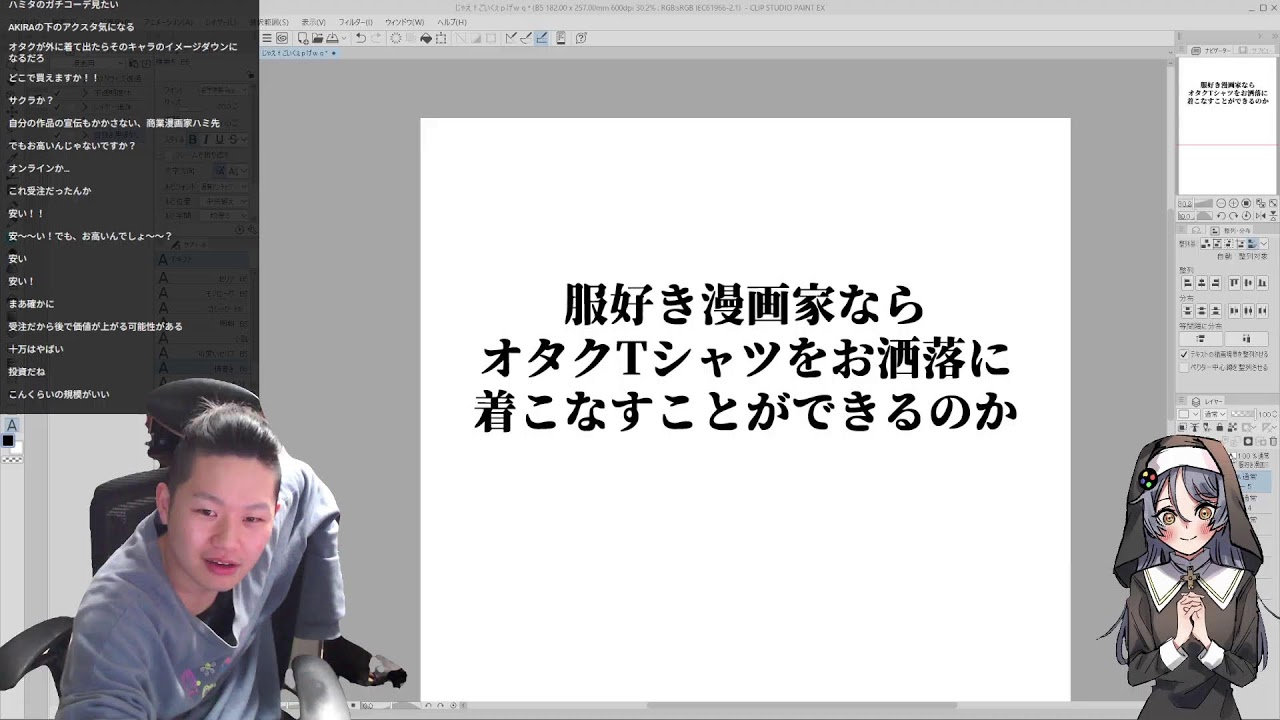Viewport: 1280px width, 720px height.
Task: Click the Clear selection contents icon
Action: point(396,38)
